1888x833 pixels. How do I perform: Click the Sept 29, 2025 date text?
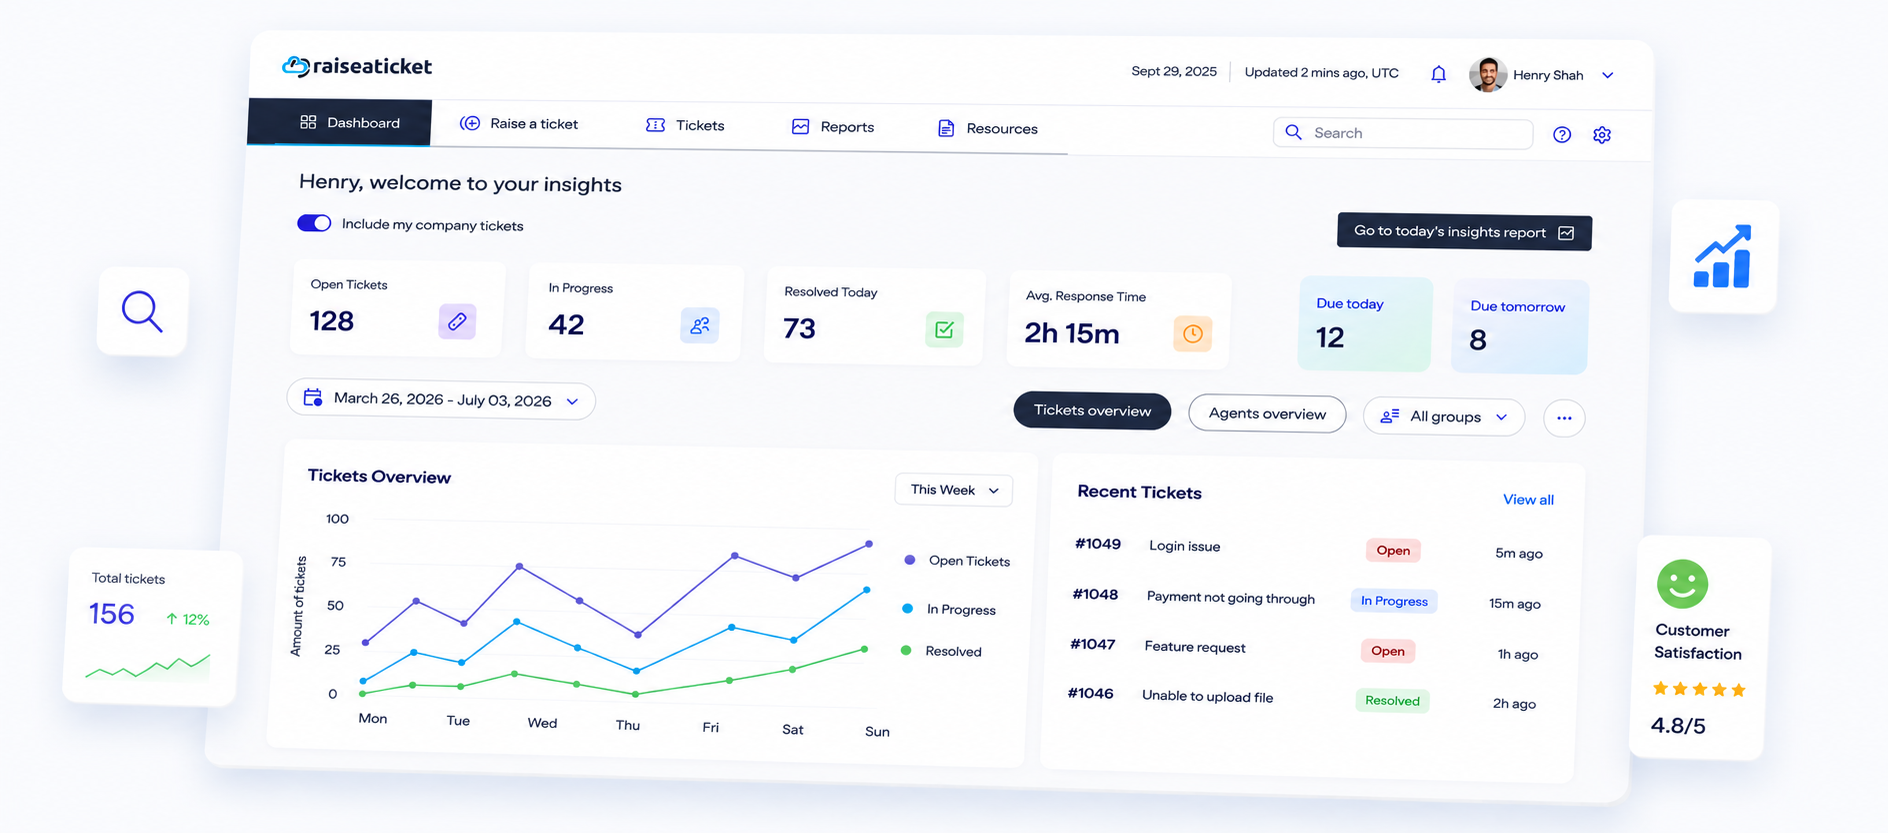1174,71
